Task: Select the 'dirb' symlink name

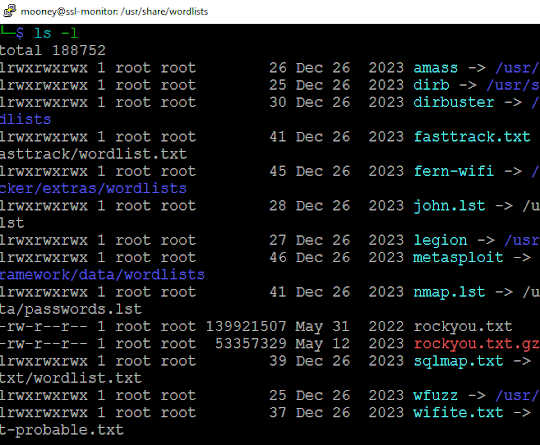Action: (x=432, y=85)
